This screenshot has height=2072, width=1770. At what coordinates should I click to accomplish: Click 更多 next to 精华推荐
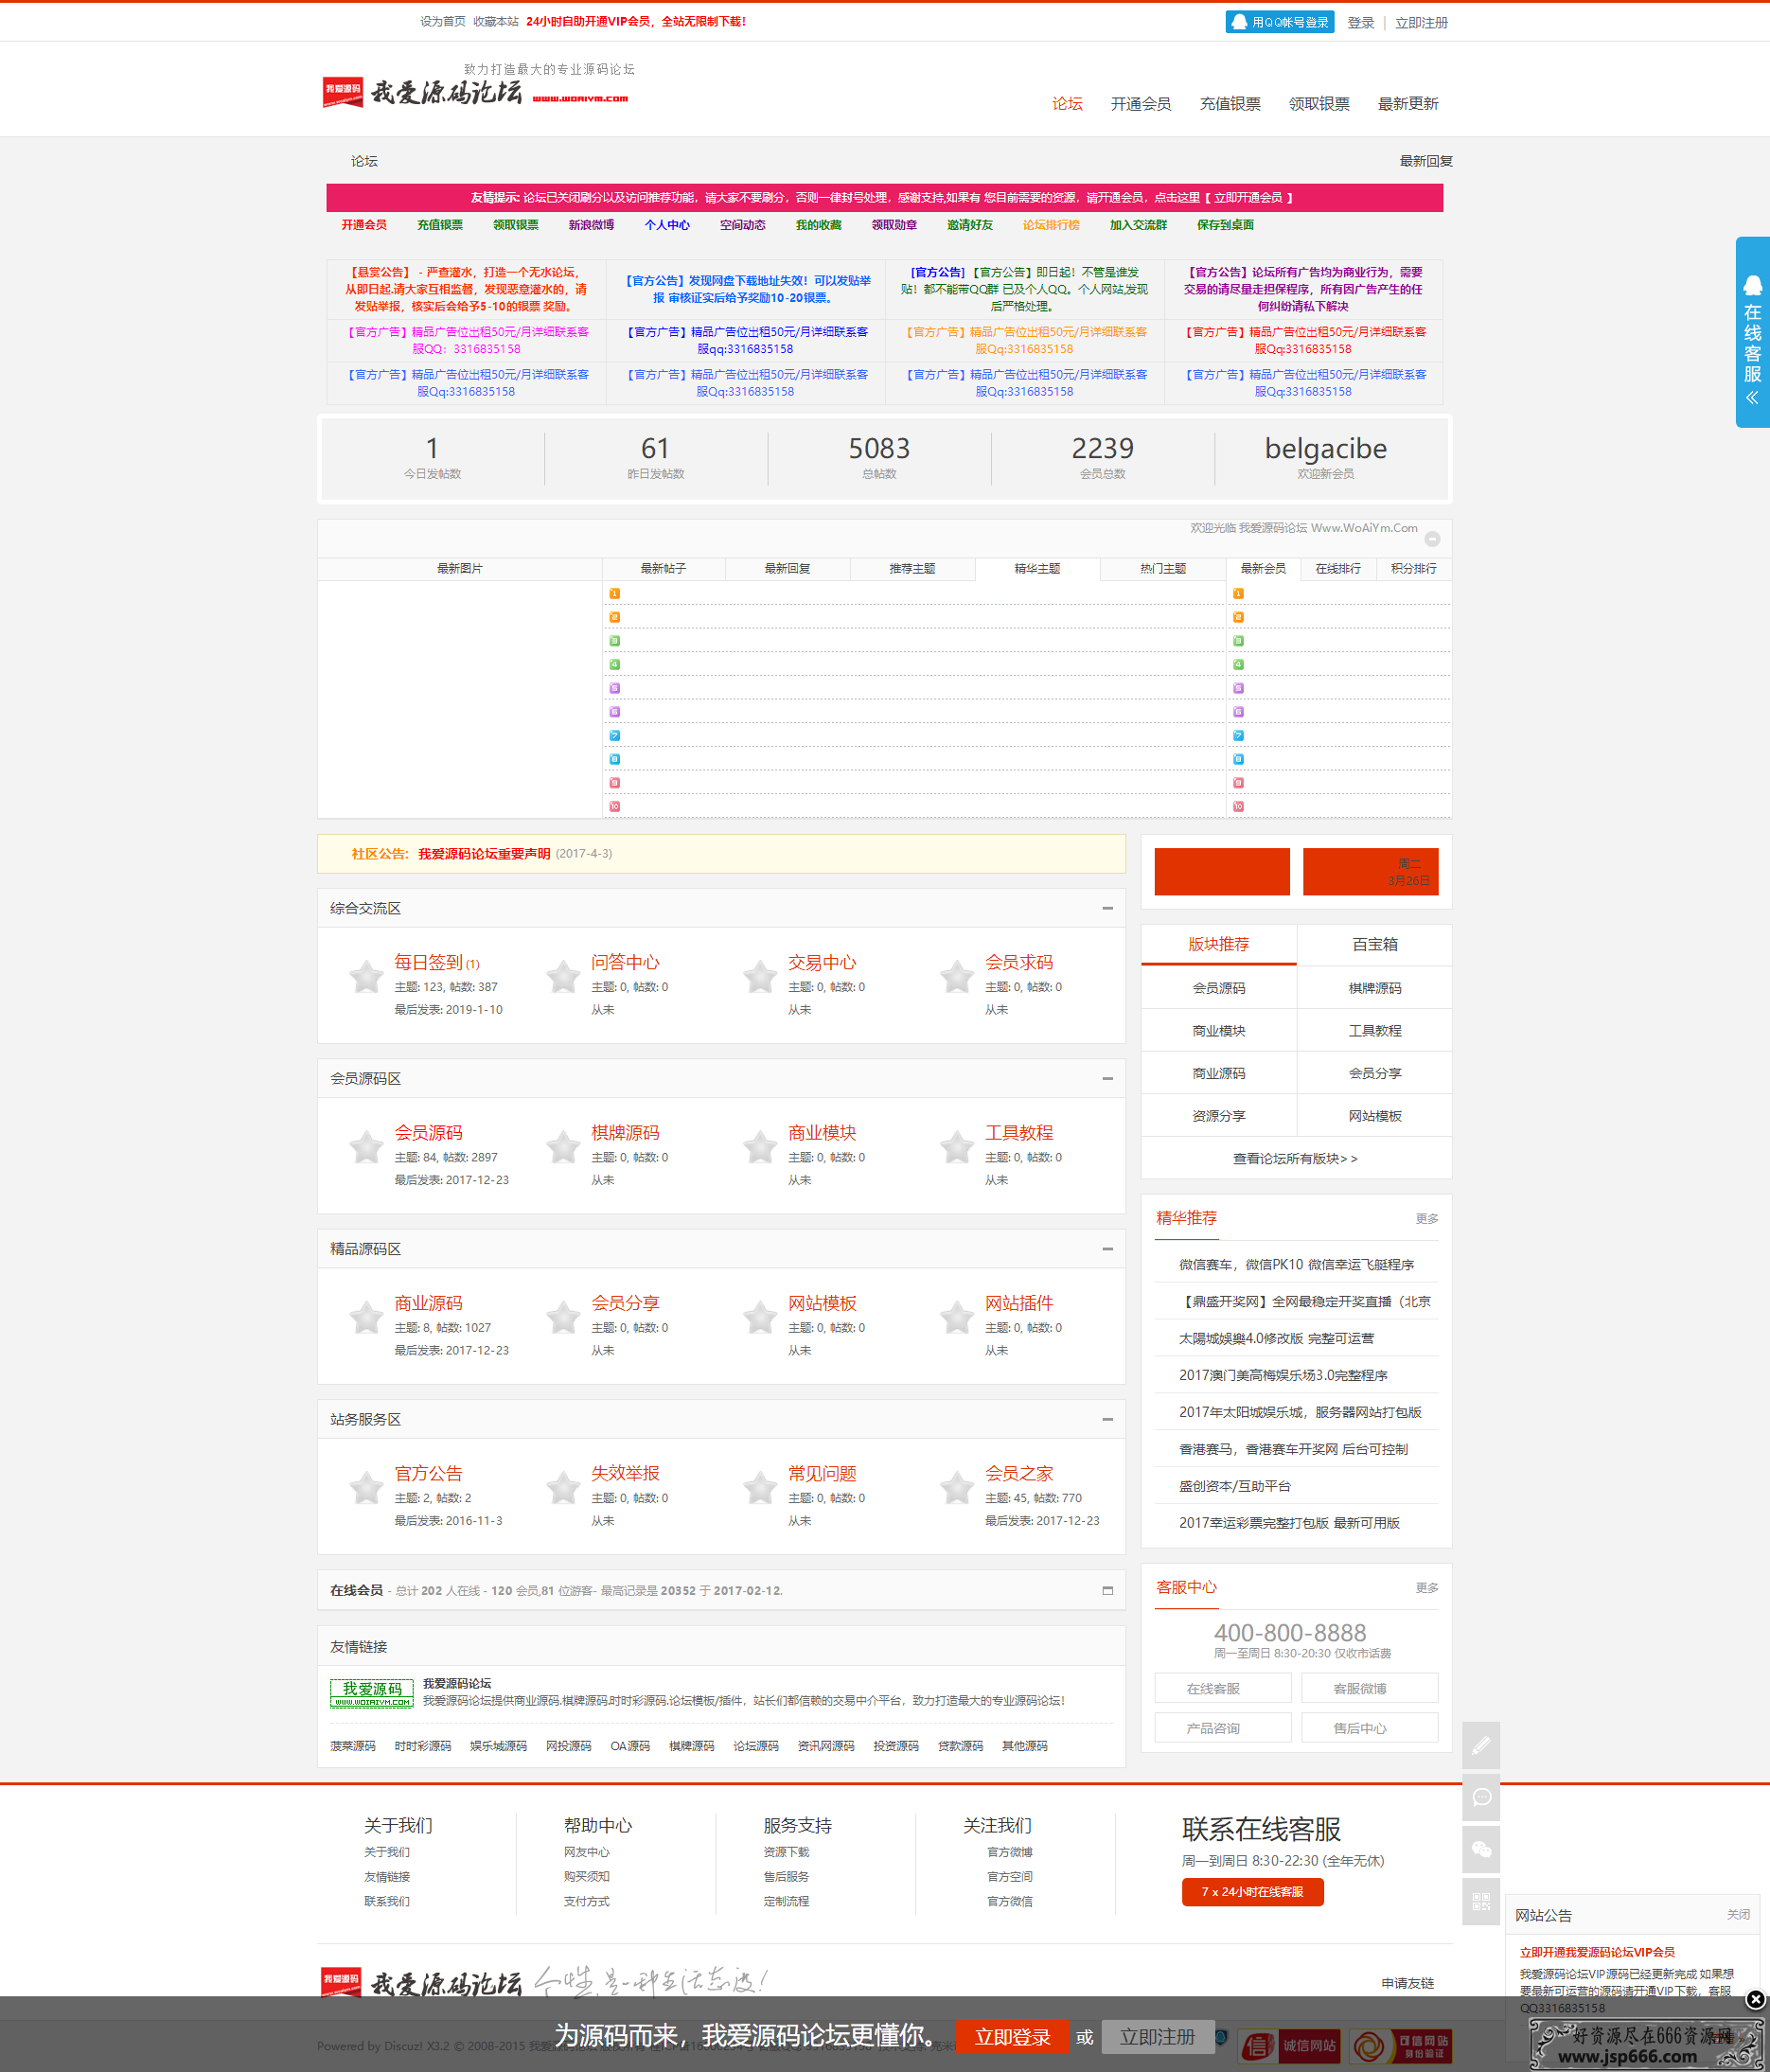tap(1427, 1219)
